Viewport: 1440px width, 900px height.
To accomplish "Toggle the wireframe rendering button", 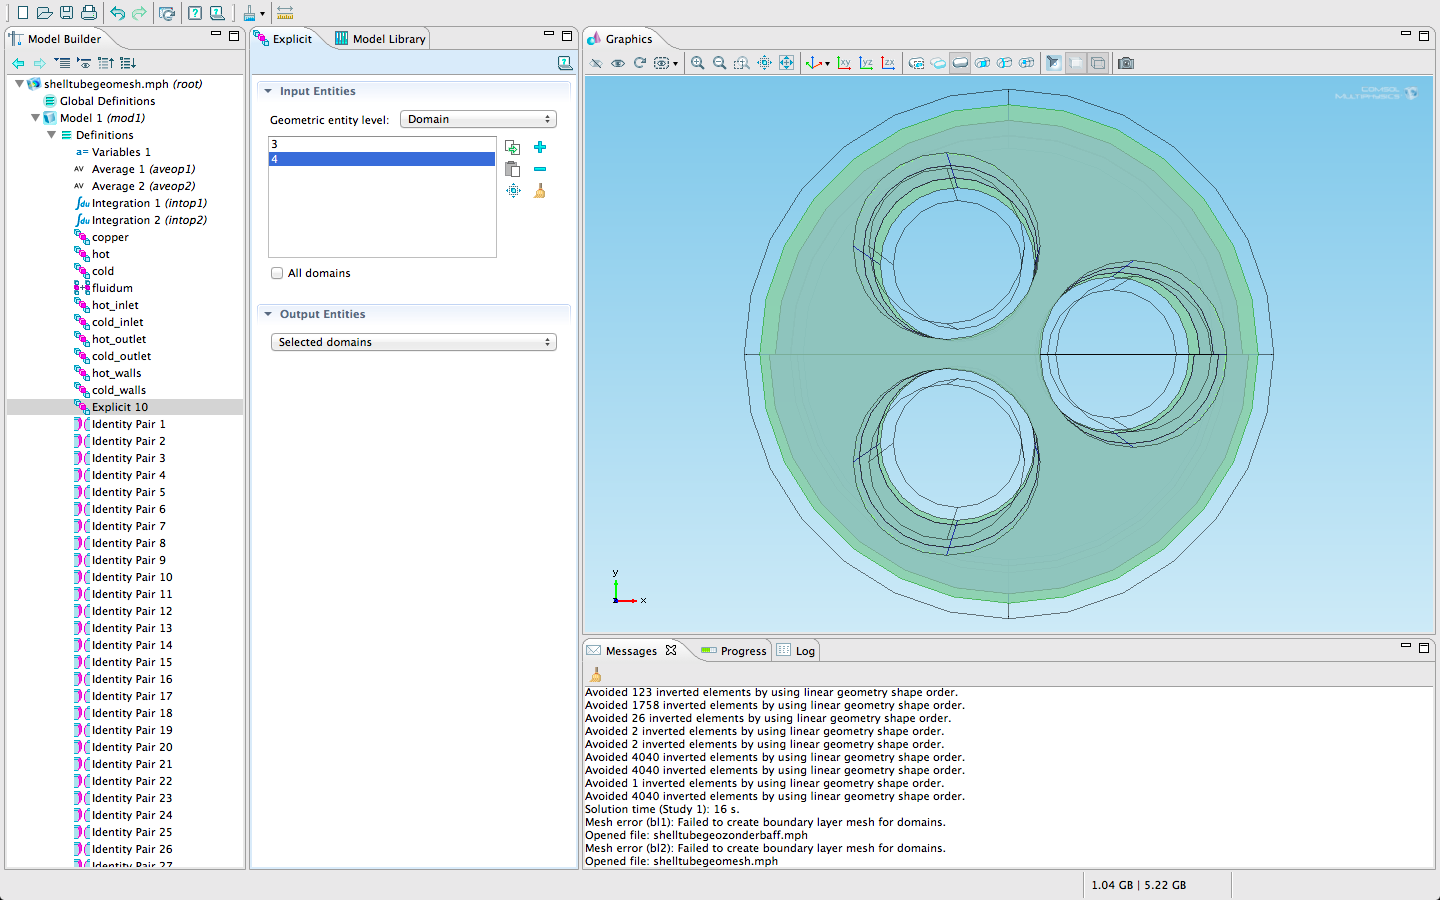I will coord(1098,63).
